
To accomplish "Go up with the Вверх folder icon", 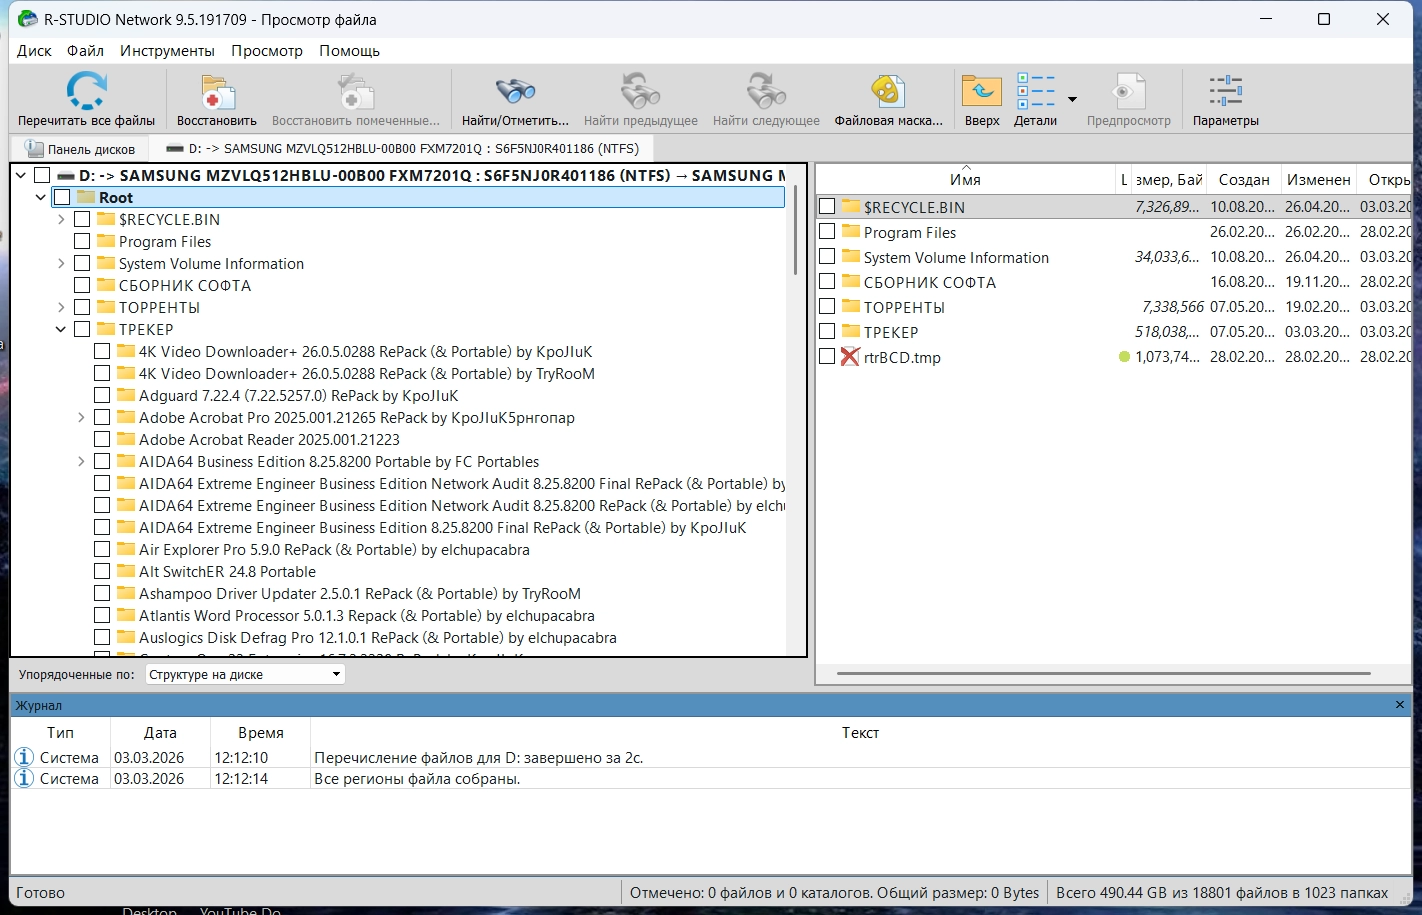I will (982, 91).
